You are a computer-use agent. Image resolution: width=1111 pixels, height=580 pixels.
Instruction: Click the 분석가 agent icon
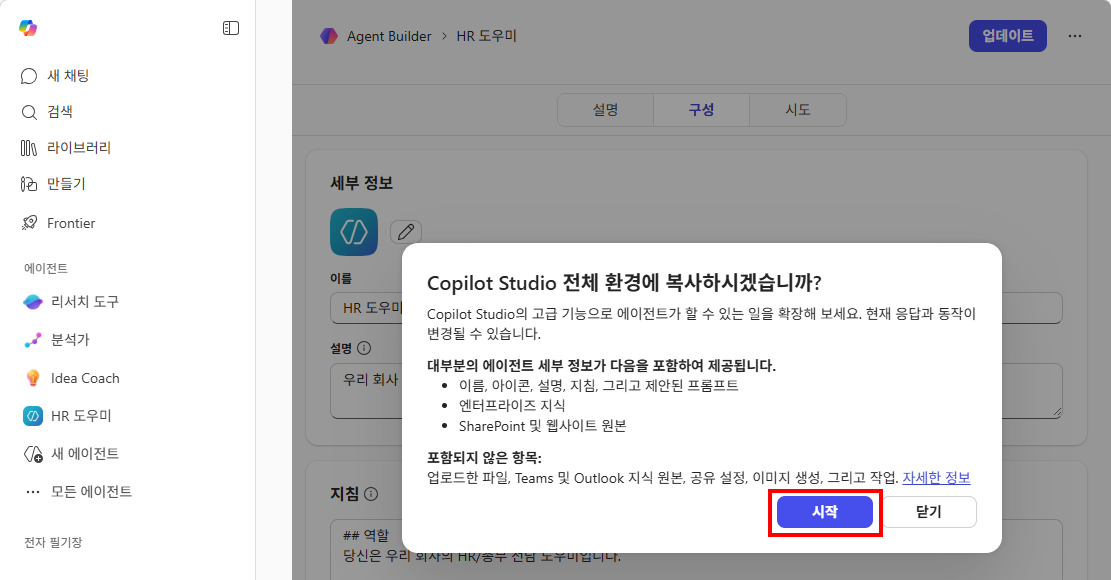click(33, 340)
